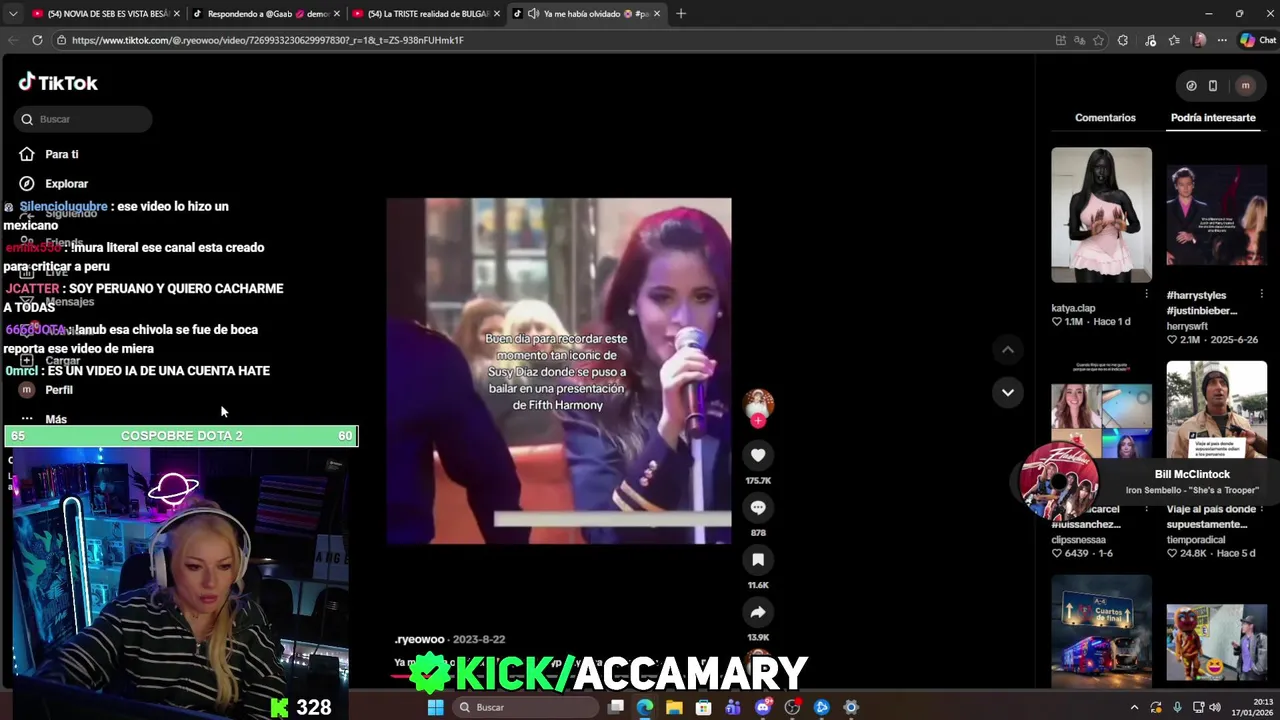Open the creator avatar beside the video
The image size is (1280, 720).
(x=758, y=403)
